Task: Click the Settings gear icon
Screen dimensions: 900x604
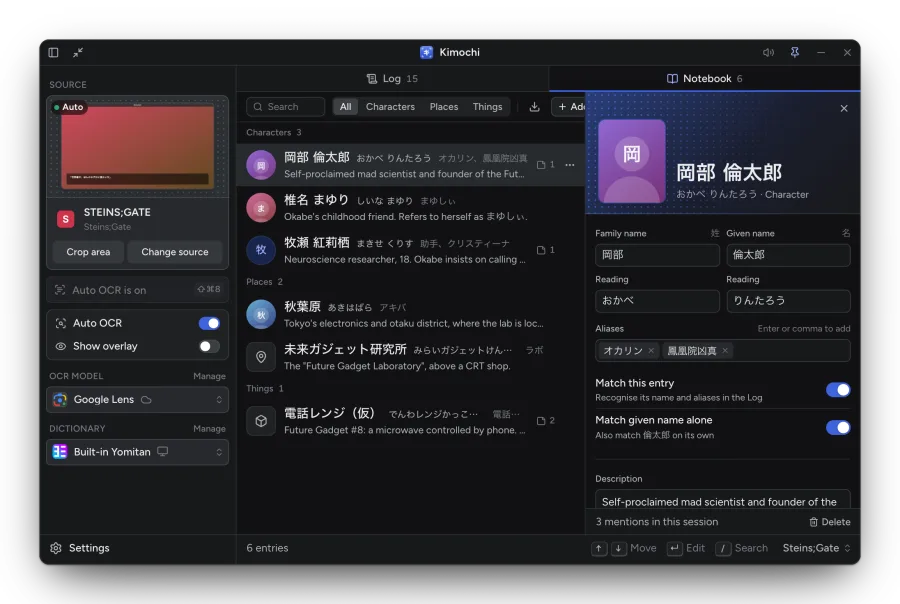Action: click(x=56, y=548)
